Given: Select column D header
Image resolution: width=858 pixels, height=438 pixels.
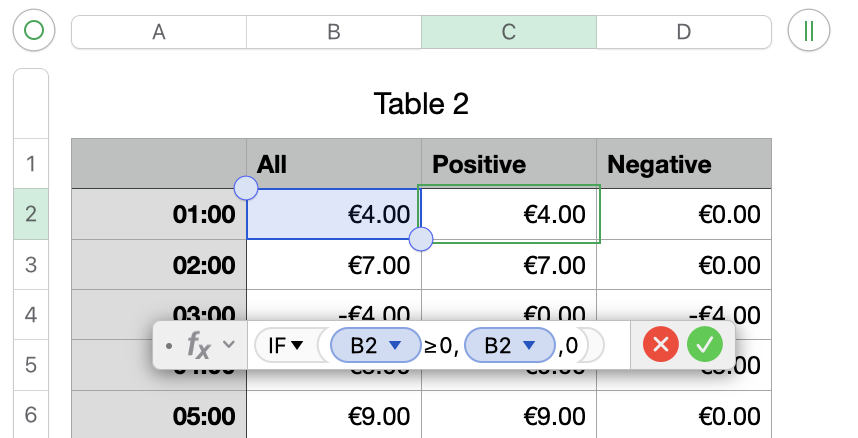Looking at the screenshot, I should click(x=684, y=31).
